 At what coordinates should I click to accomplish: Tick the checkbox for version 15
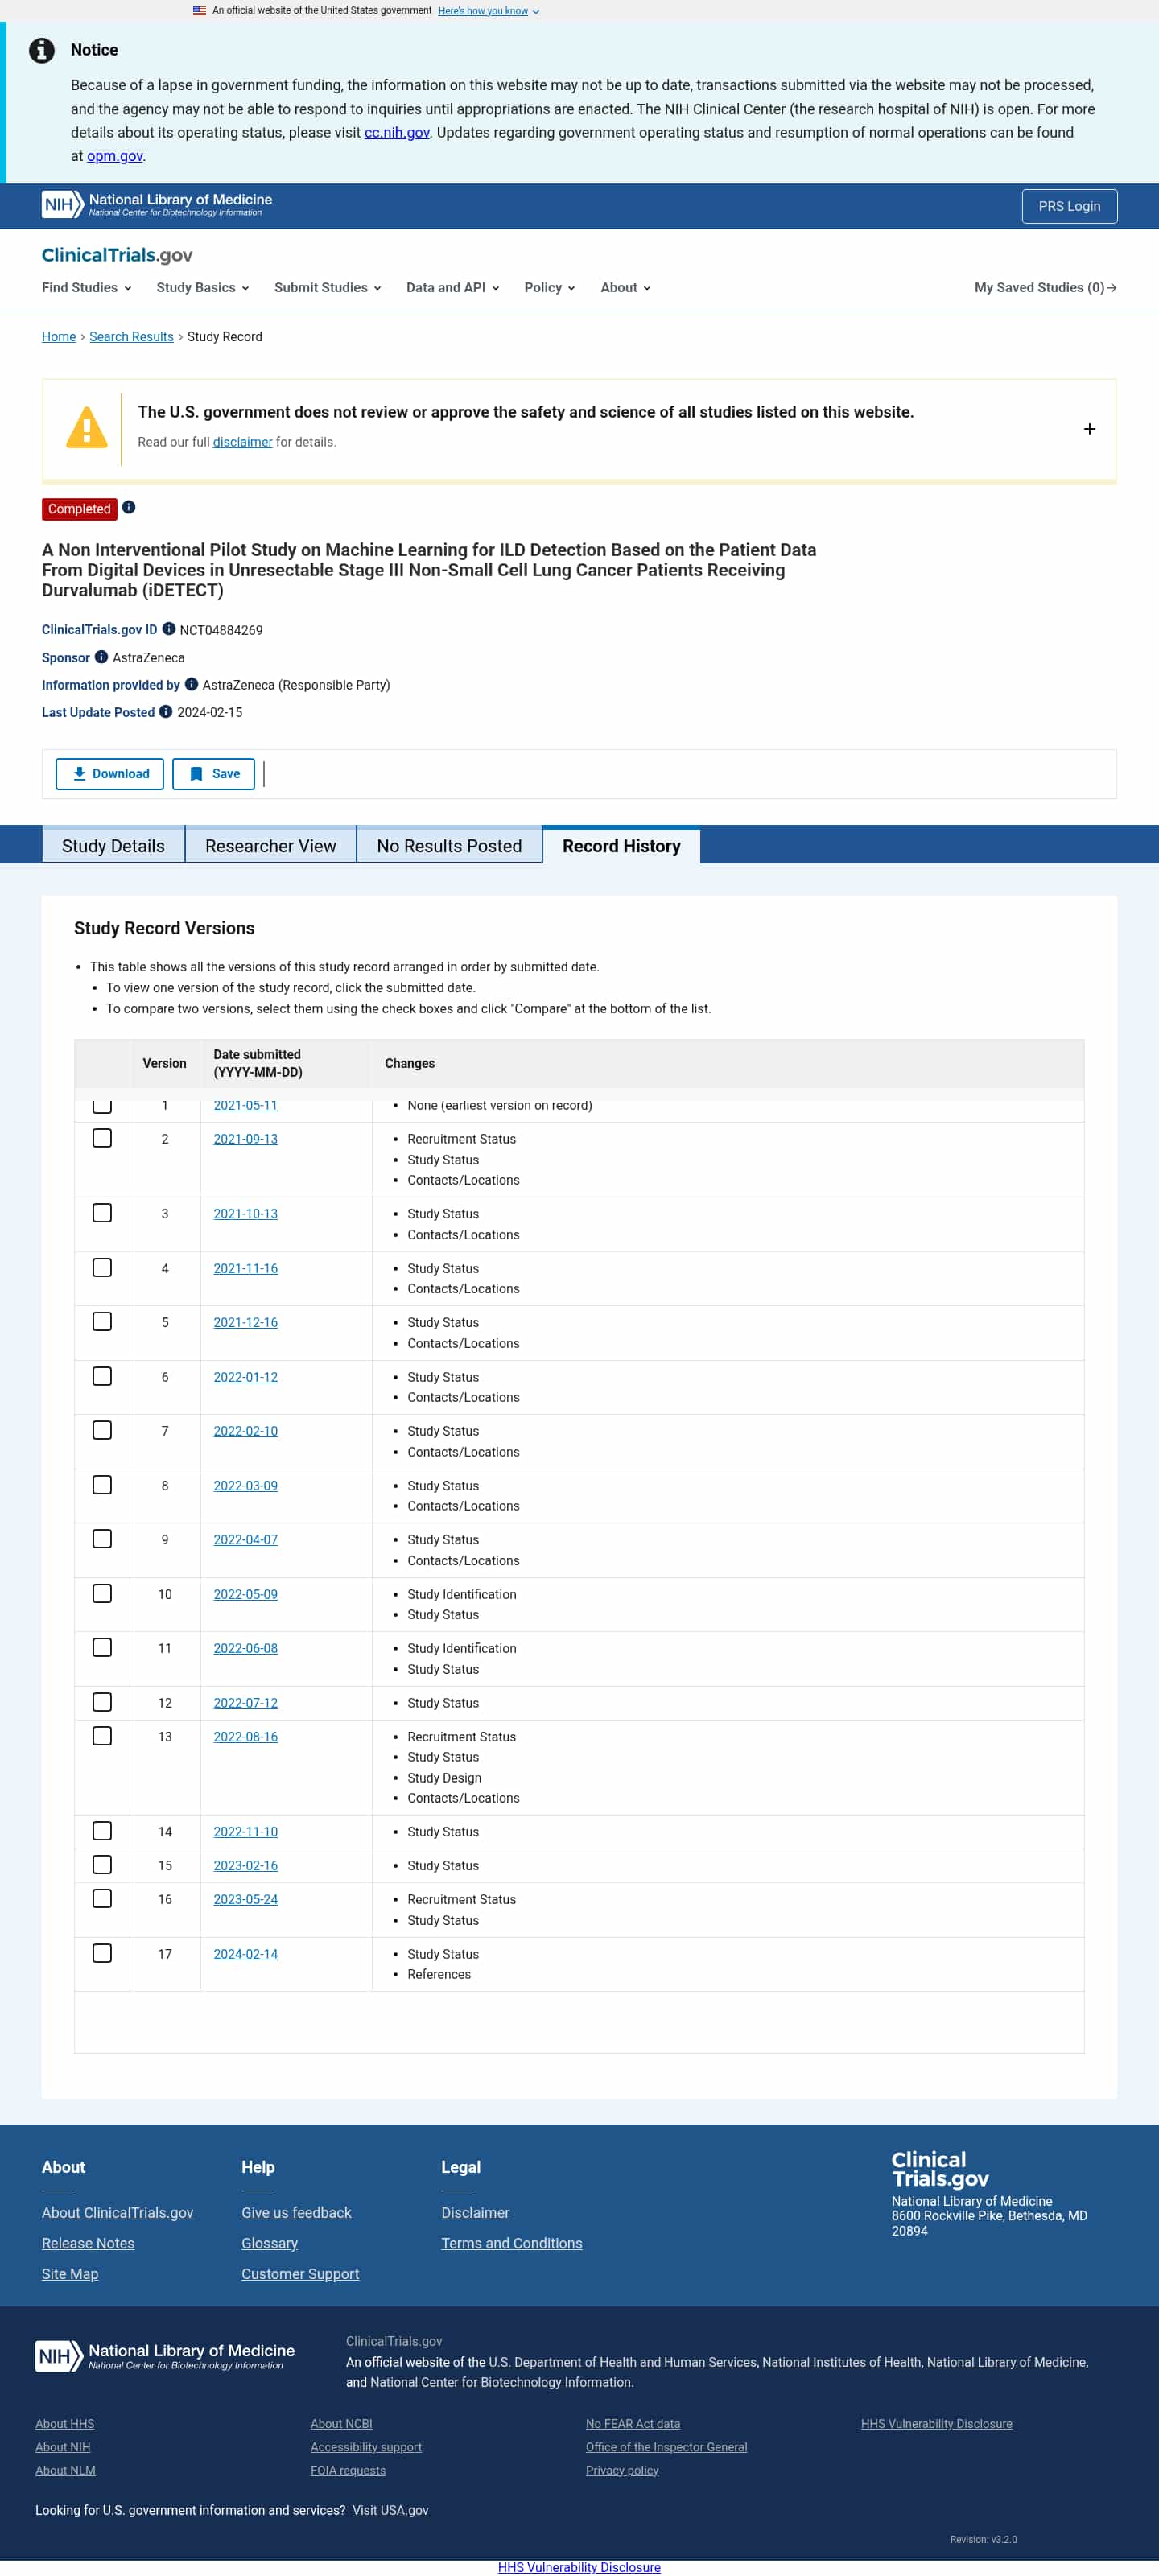[102, 1865]
